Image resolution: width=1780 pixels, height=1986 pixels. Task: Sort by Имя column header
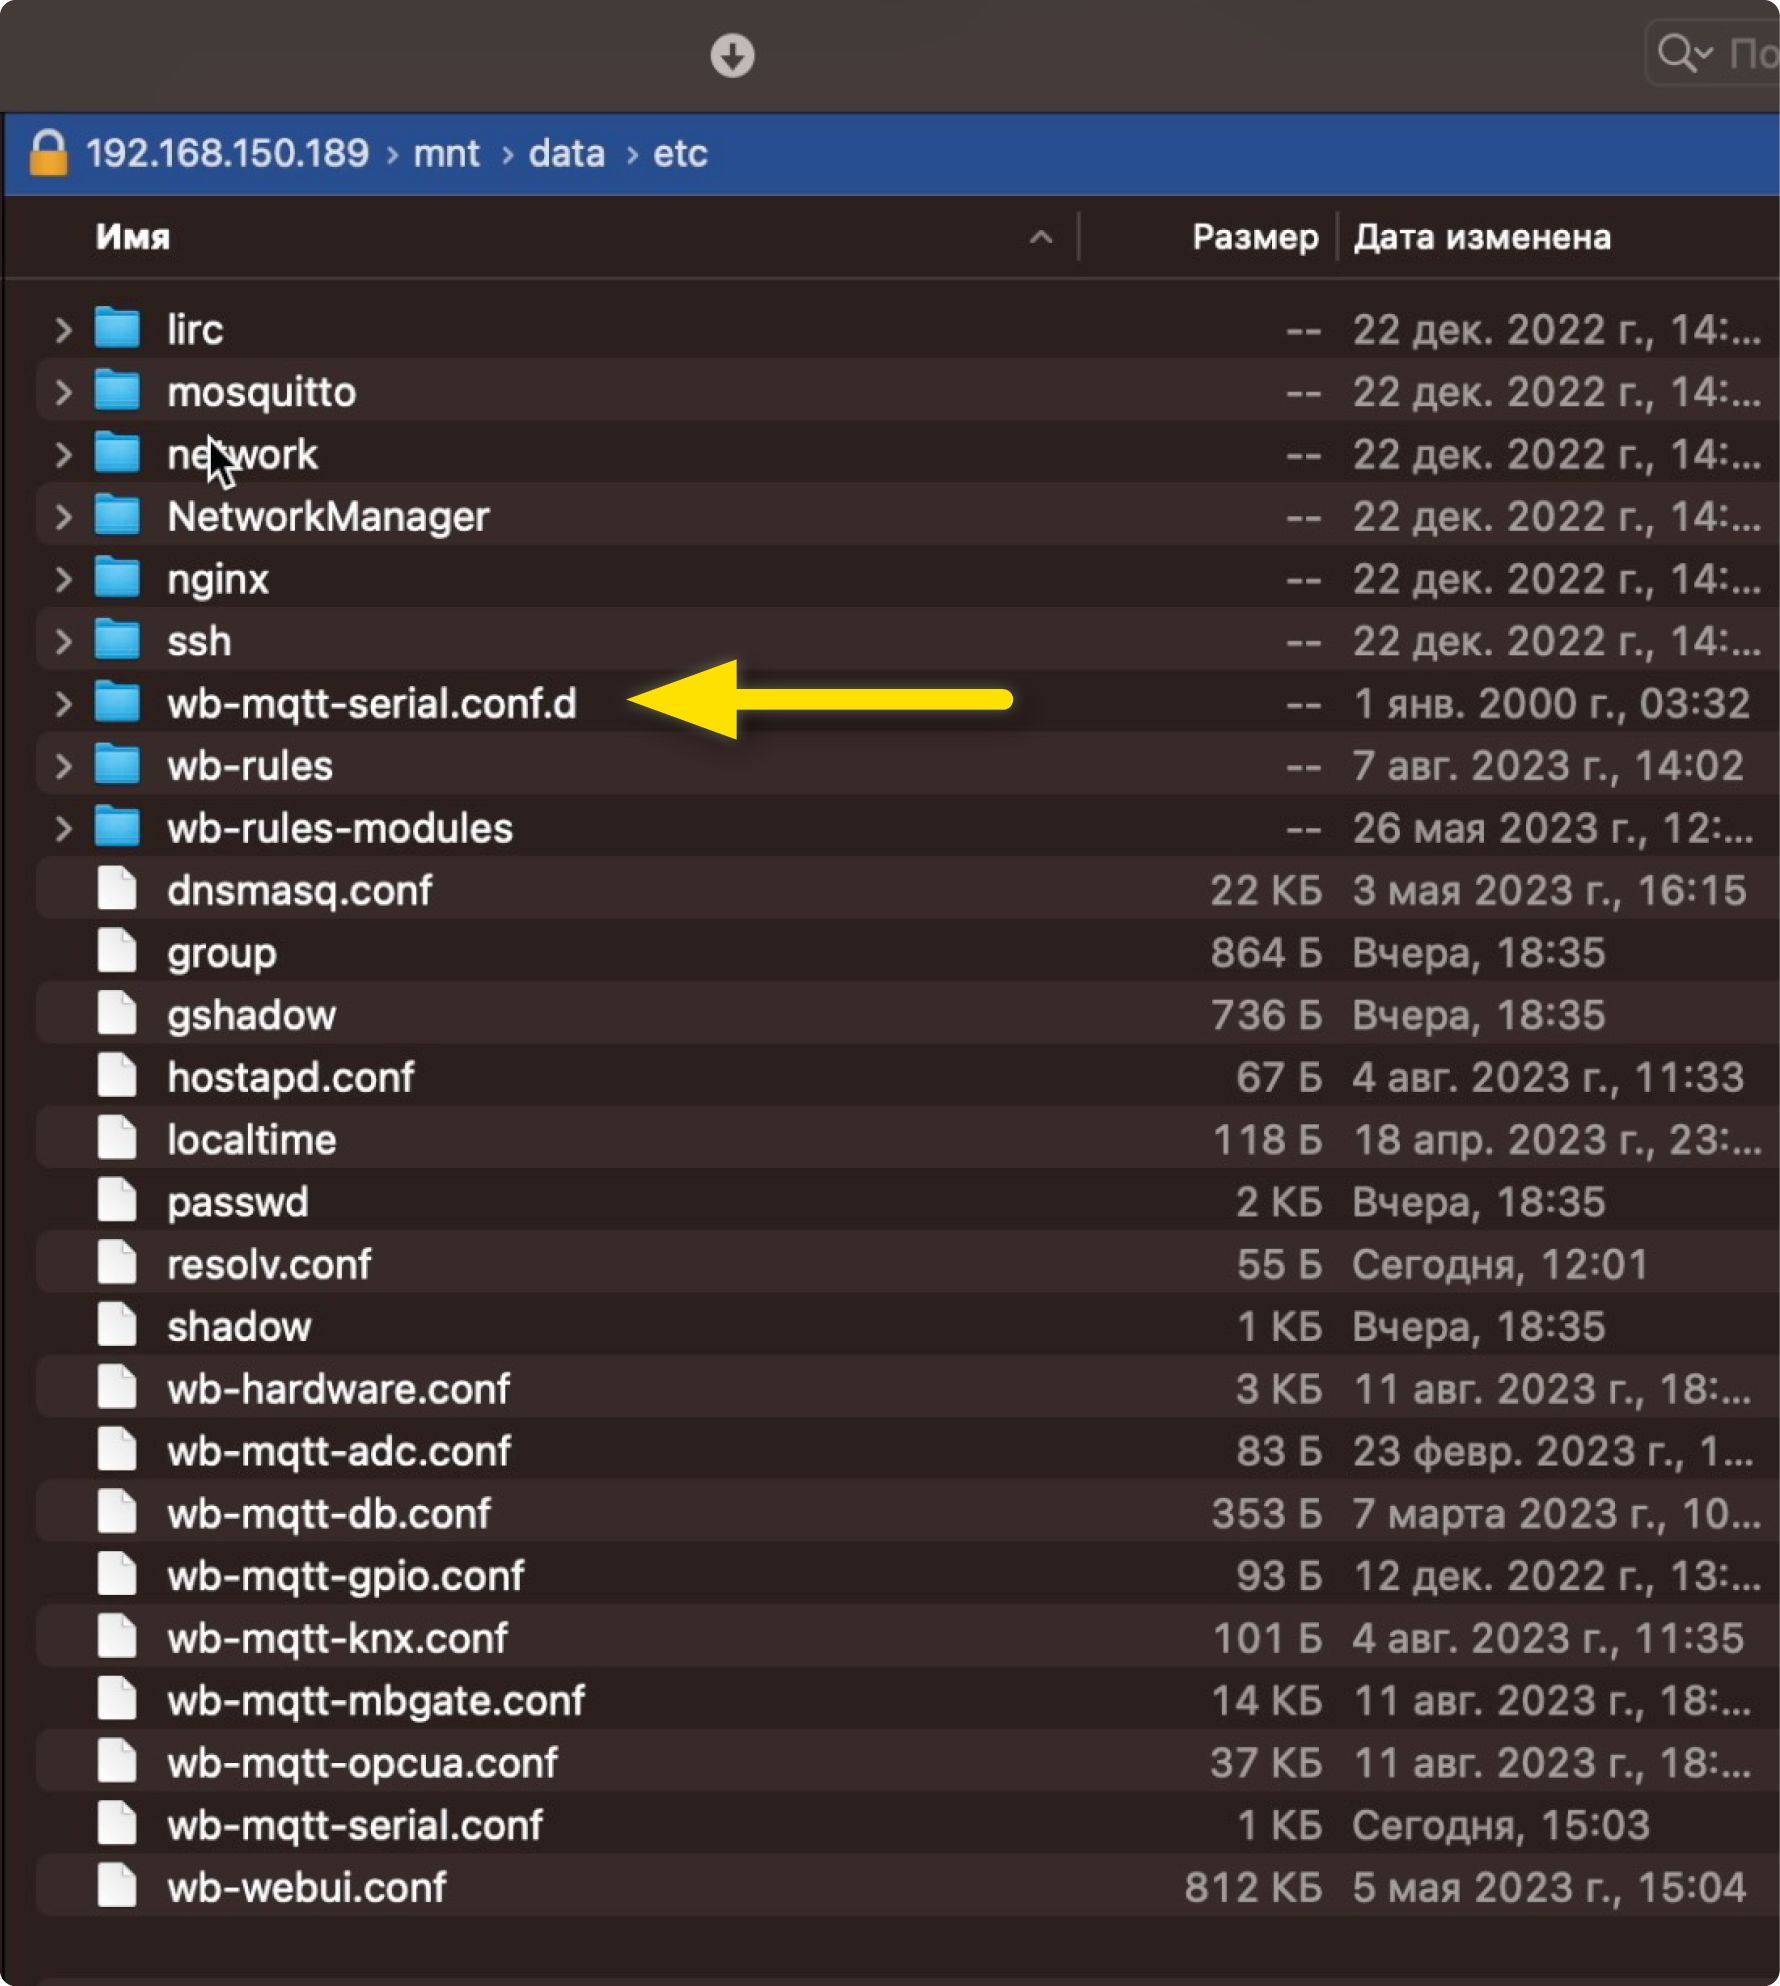tap(133, 237)
